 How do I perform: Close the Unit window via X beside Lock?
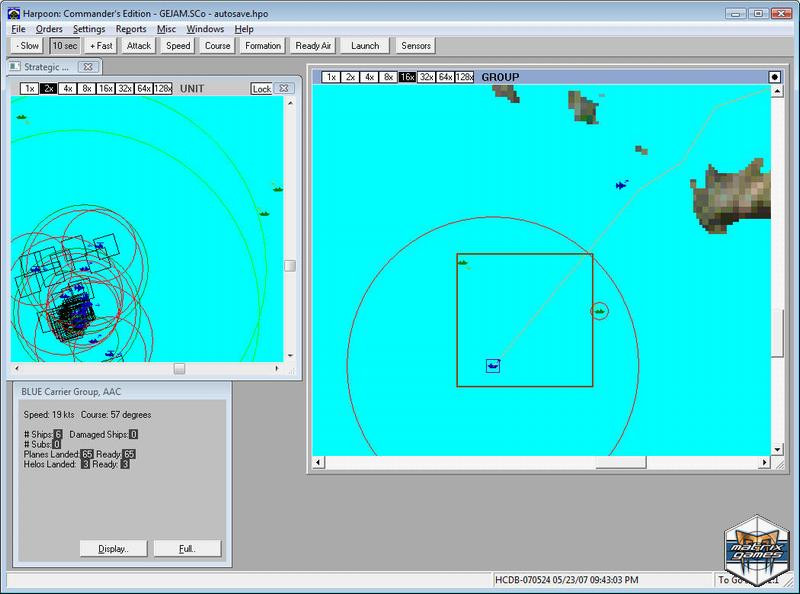click(284, 88)
